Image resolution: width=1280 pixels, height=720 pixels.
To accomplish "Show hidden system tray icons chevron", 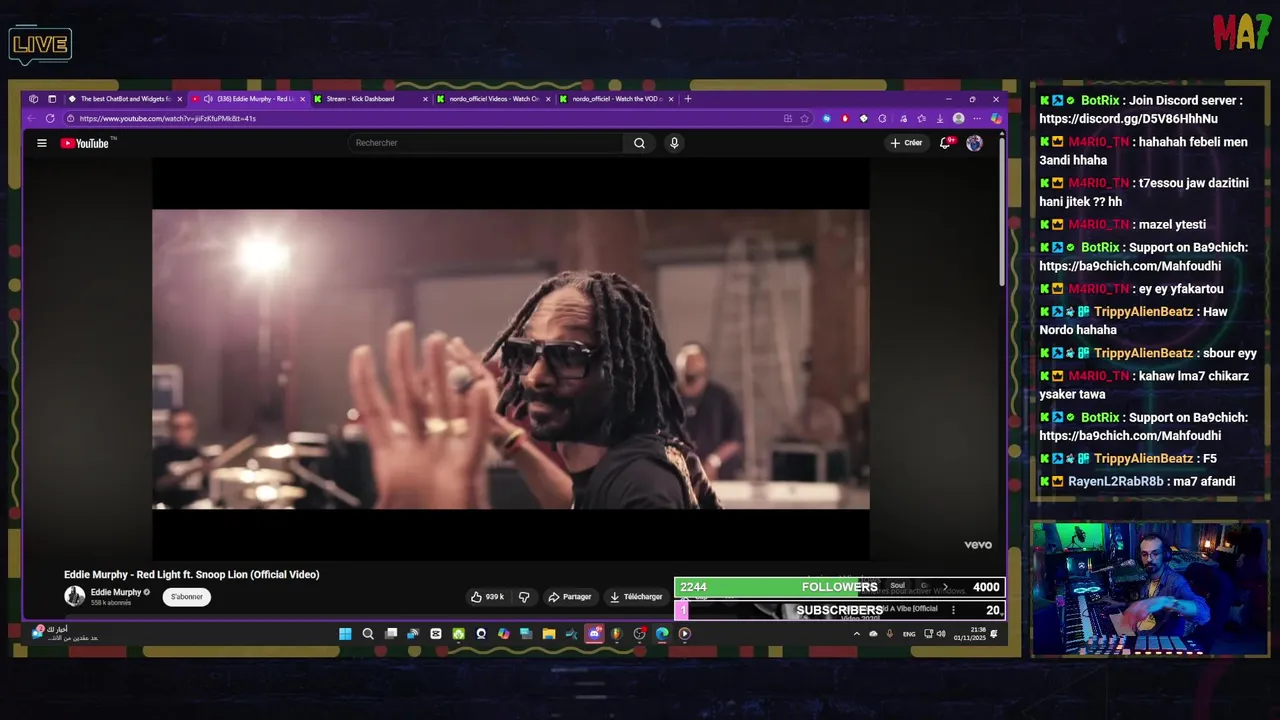I will [x=856, y=634].
